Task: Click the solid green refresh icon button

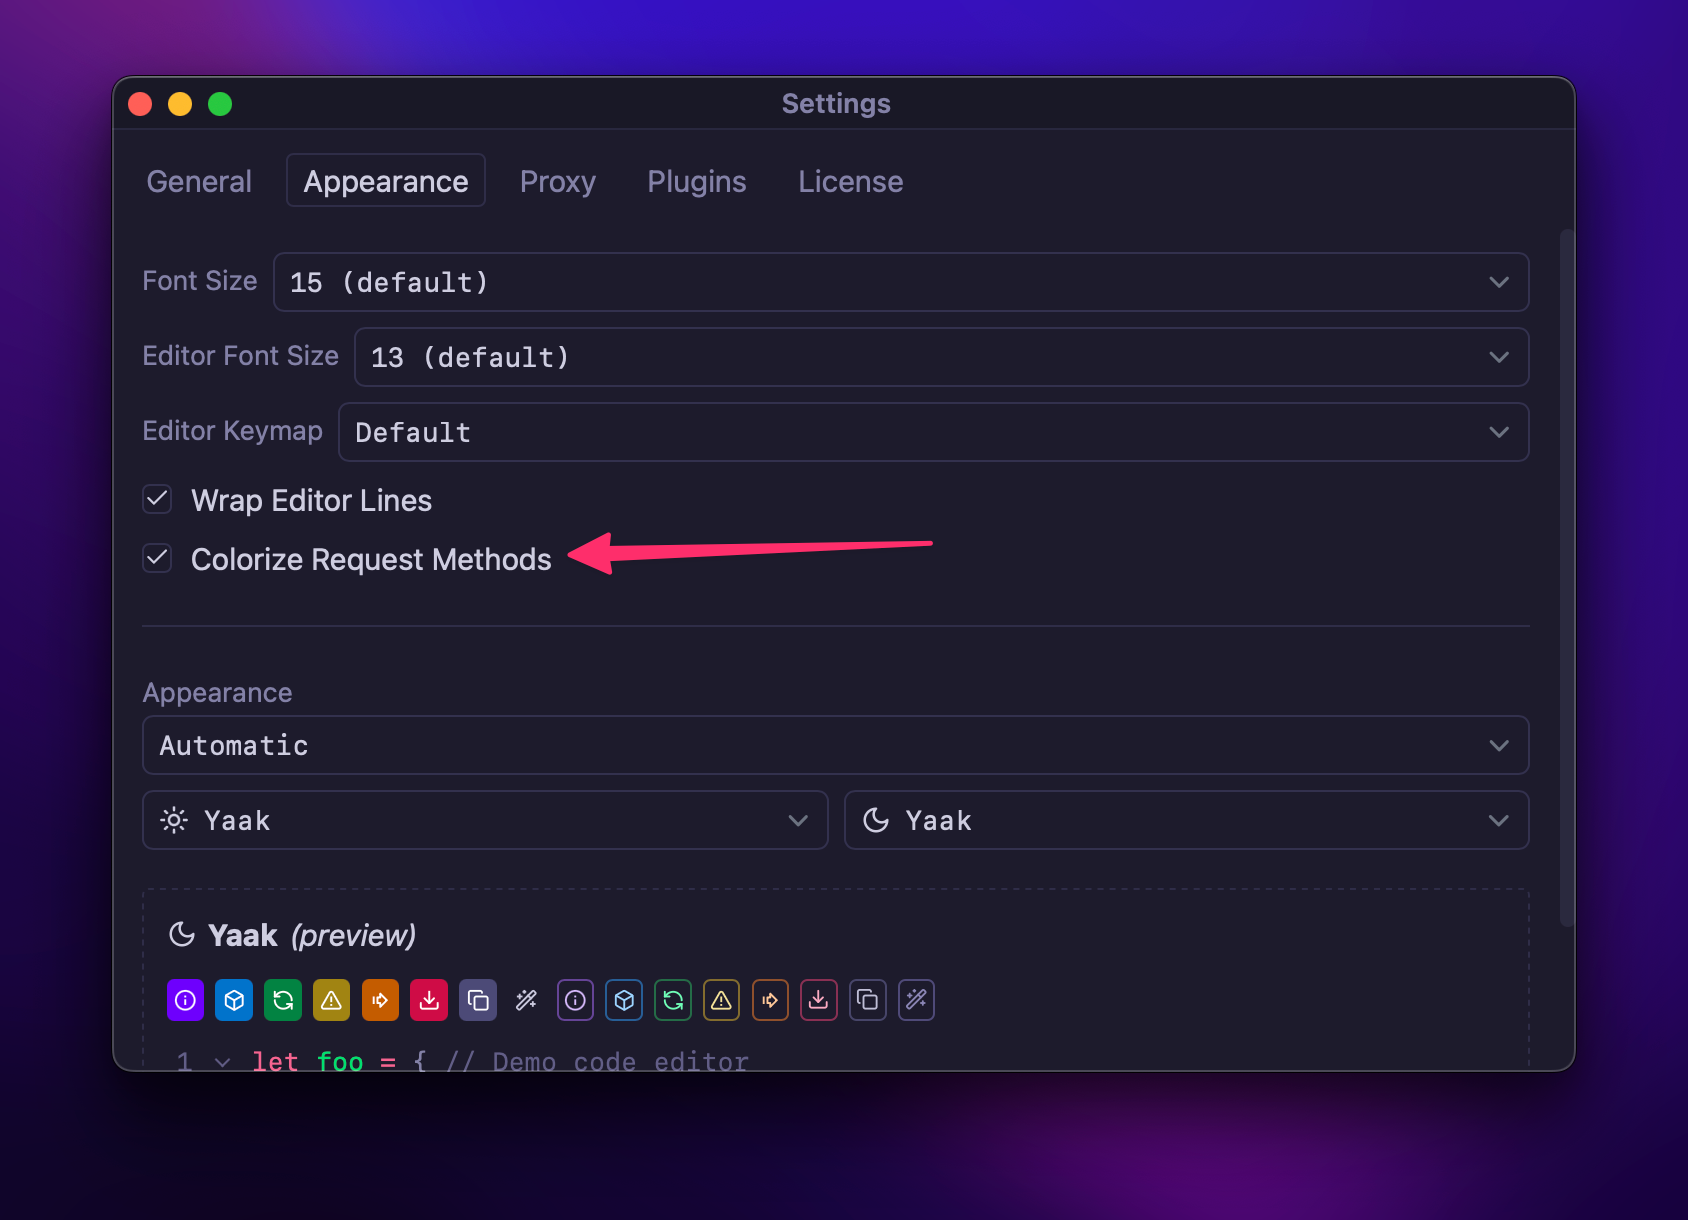Action: pos(283,1000)
